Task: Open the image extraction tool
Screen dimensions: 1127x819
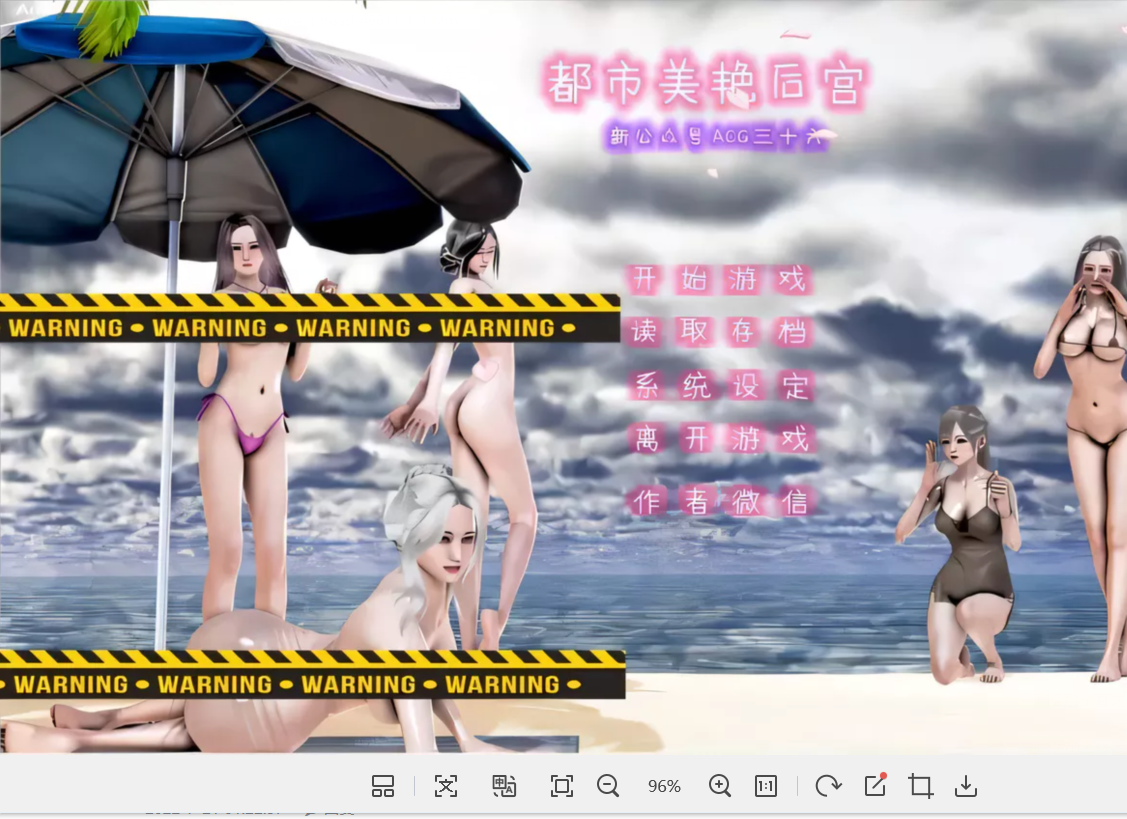Action: (x=446, y=786)
